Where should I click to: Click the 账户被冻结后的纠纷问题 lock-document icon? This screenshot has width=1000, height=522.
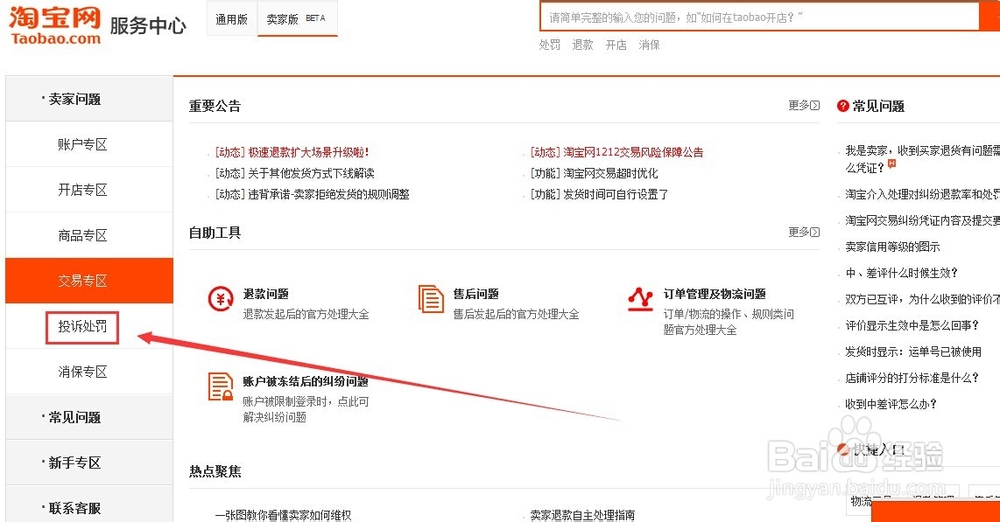tap(220, 387)
